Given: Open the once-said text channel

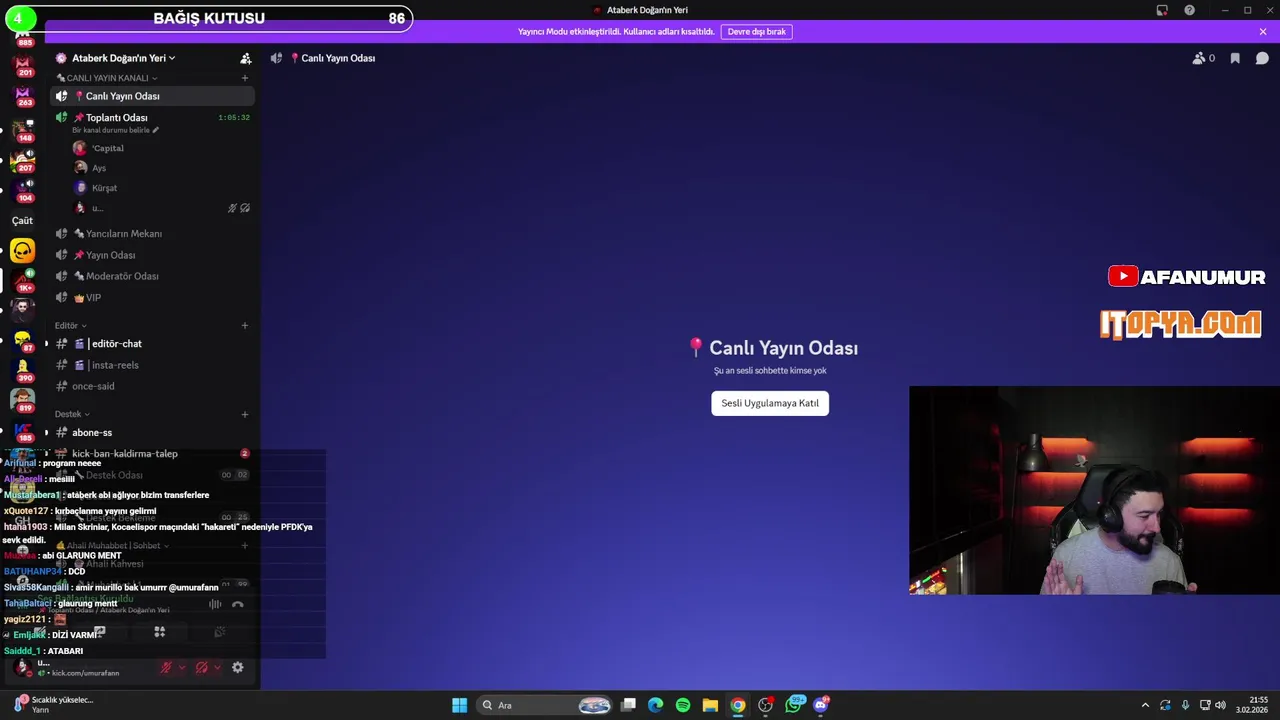Looking at the screenshot, I should (x=152, y=386).
